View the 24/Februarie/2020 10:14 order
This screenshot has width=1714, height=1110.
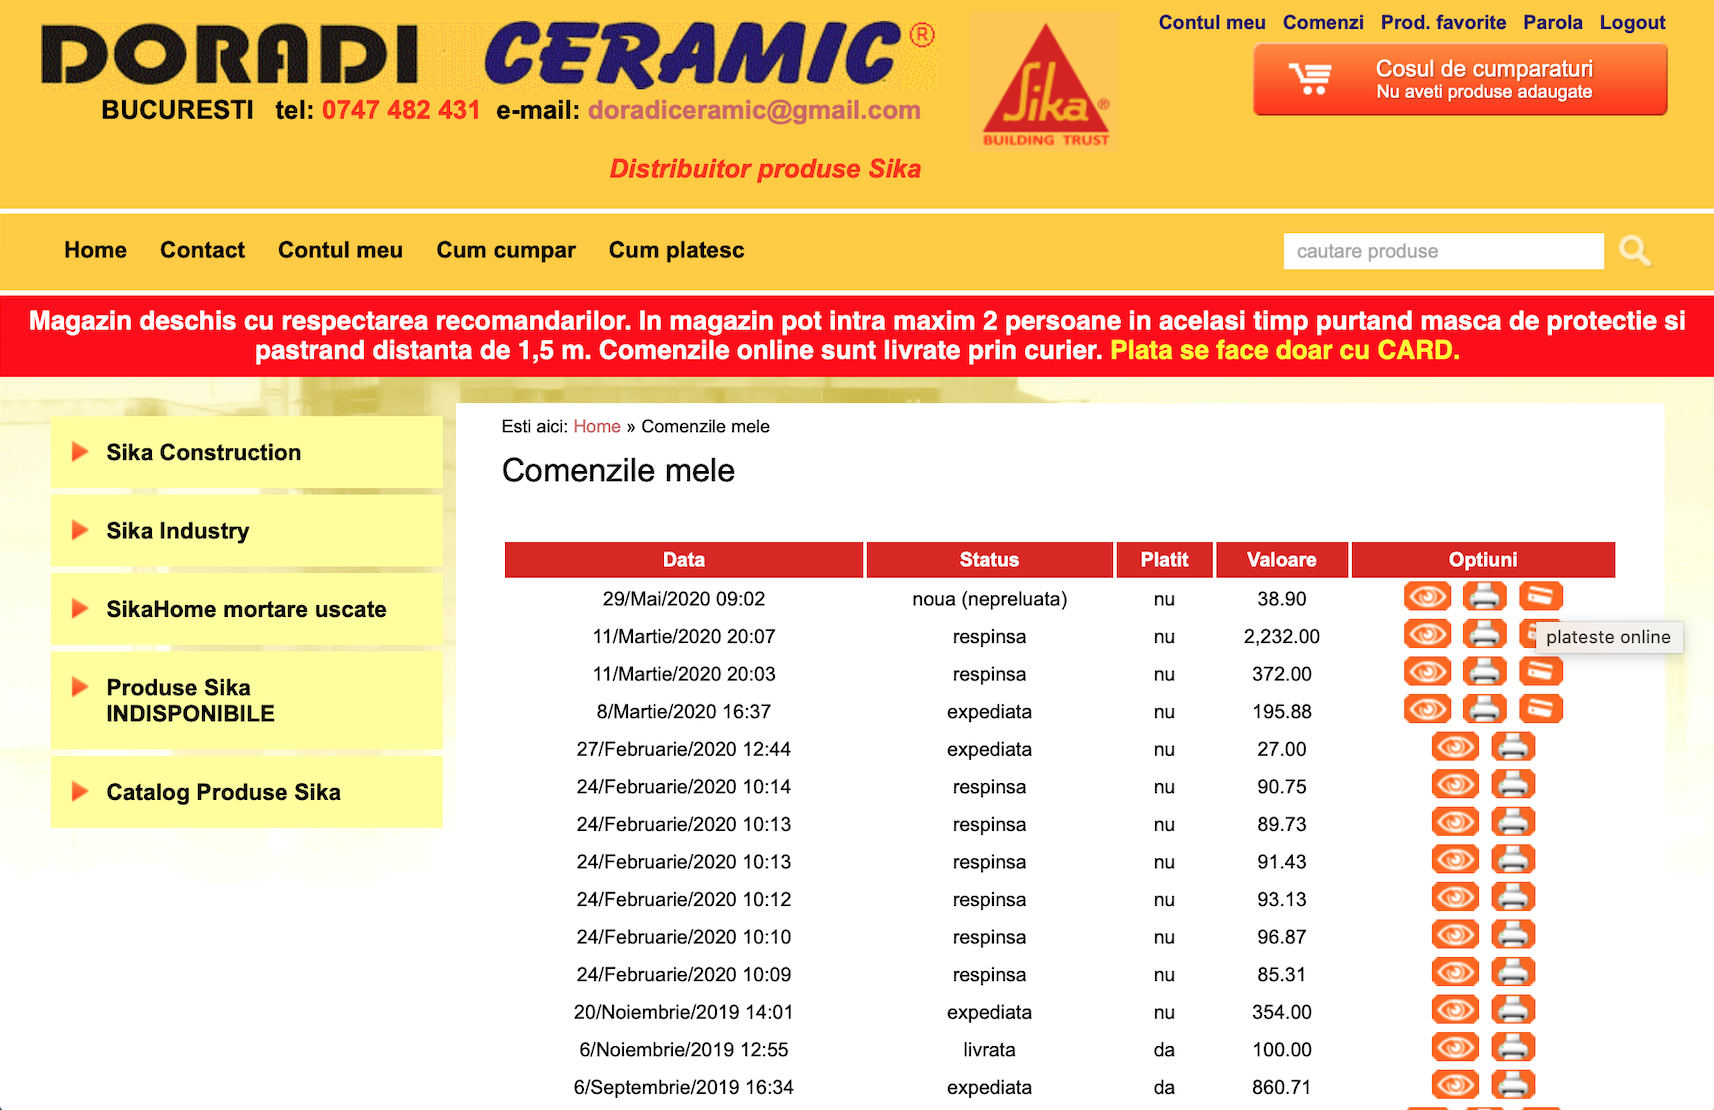(x=1455, y=784)
